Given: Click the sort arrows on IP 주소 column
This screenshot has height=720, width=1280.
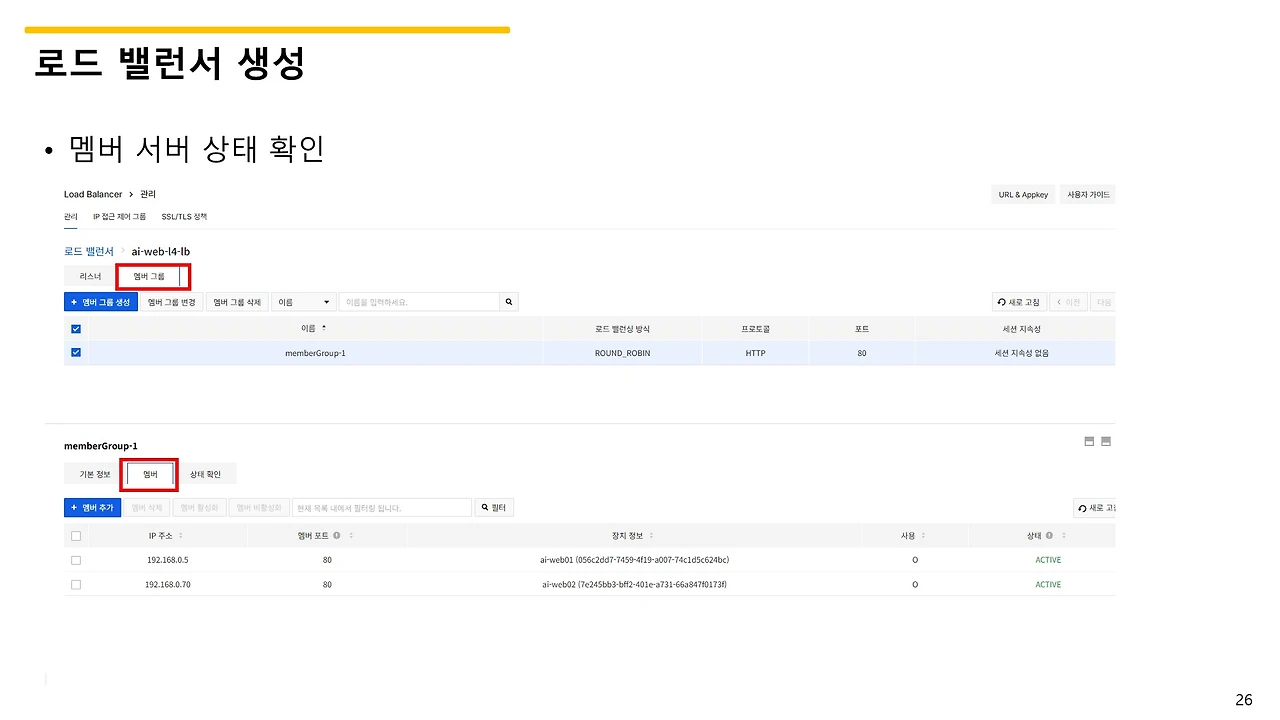Looking at the screenshot, I should (x=180, y=536).
